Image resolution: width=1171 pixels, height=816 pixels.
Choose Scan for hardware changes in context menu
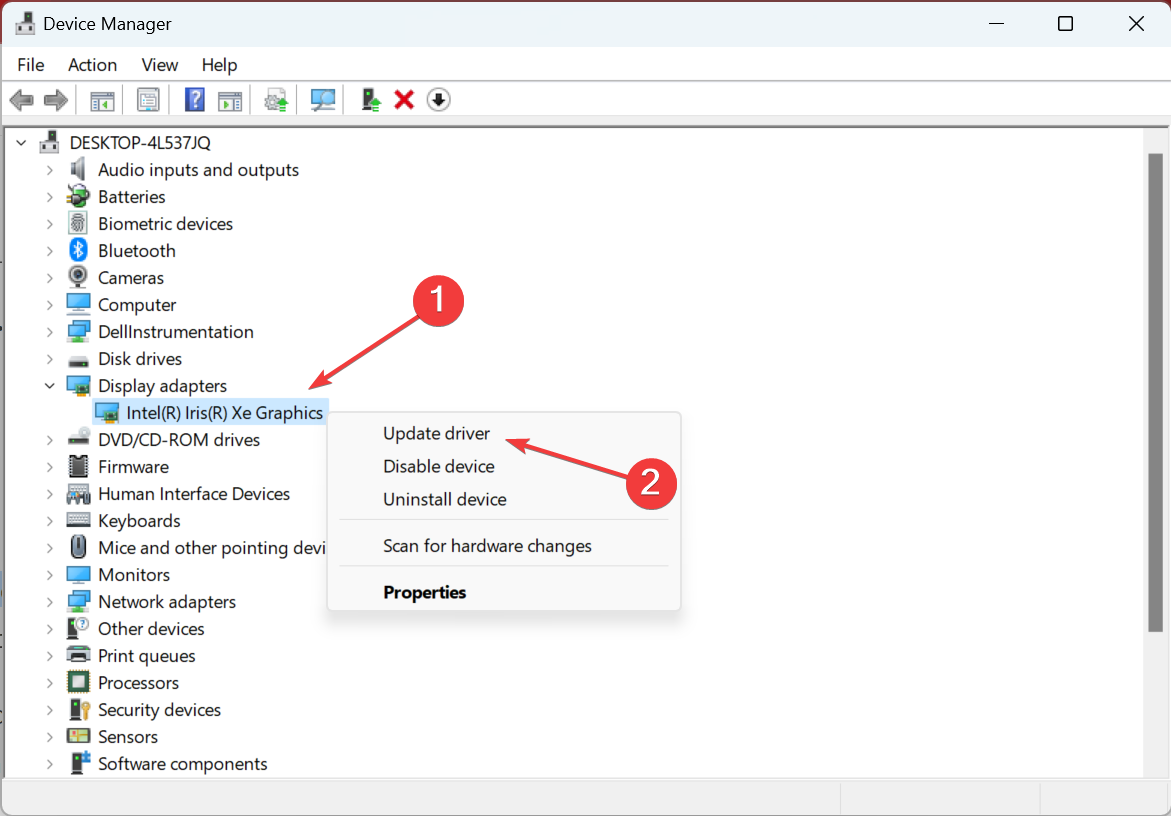(487, 546)
